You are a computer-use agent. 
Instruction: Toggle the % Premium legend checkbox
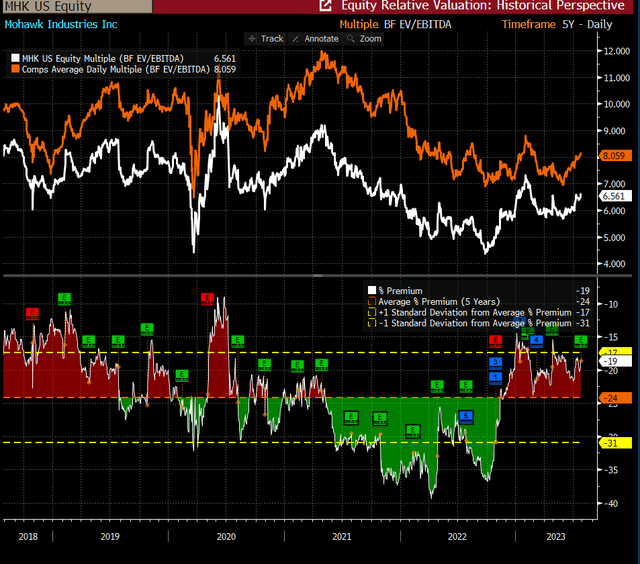[x=372, y=291]
